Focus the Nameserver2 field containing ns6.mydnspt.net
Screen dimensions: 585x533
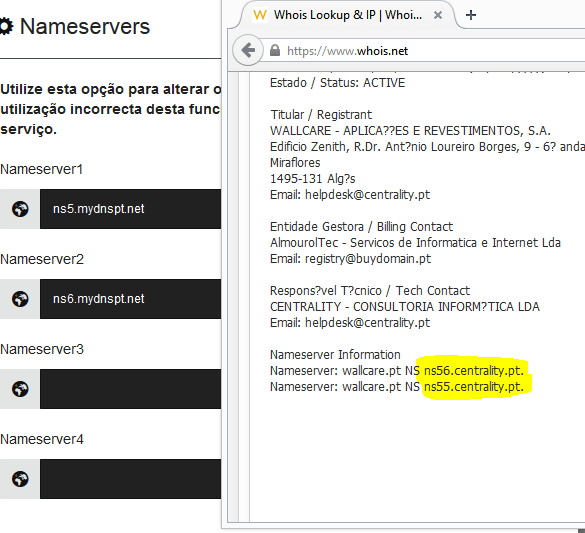pyautogui.click(x=131, y=299)
